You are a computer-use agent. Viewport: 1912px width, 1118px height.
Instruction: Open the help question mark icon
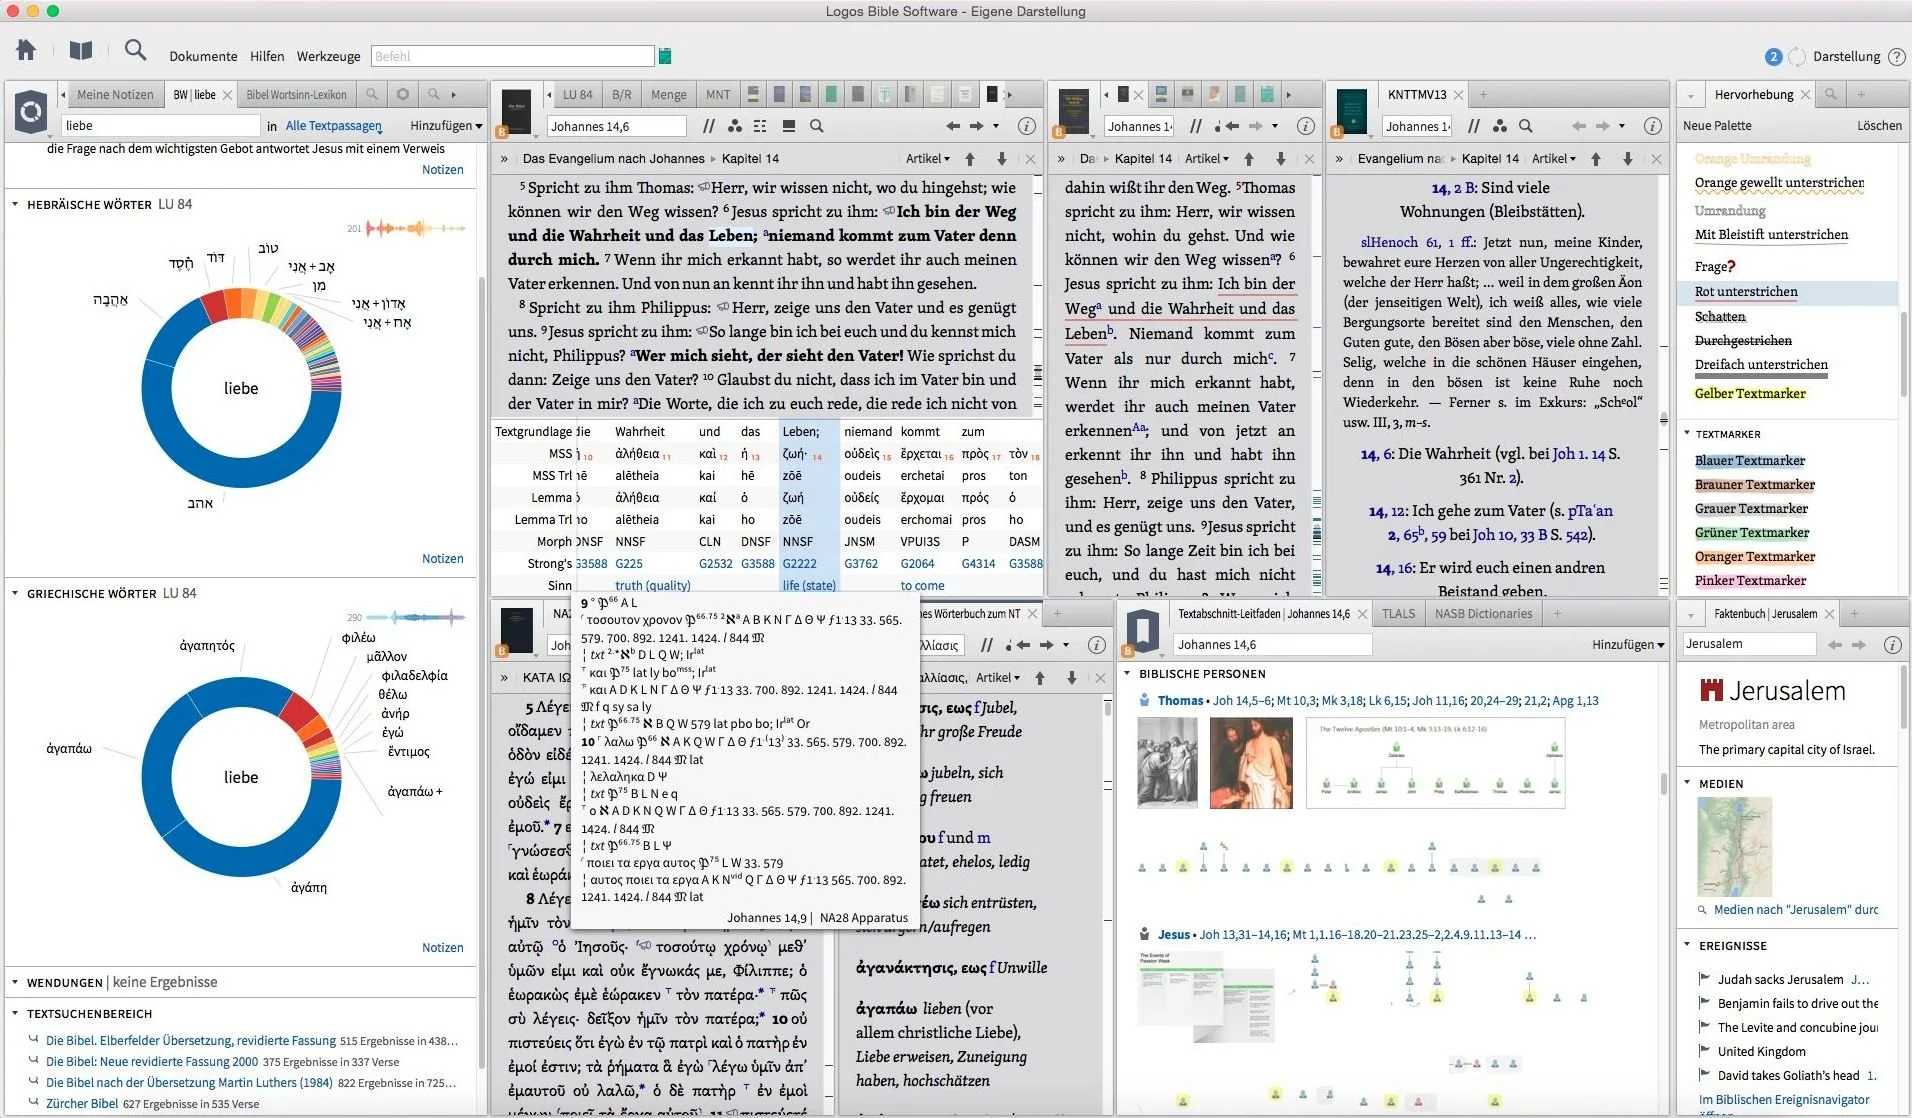click(x=1896, y=57)
